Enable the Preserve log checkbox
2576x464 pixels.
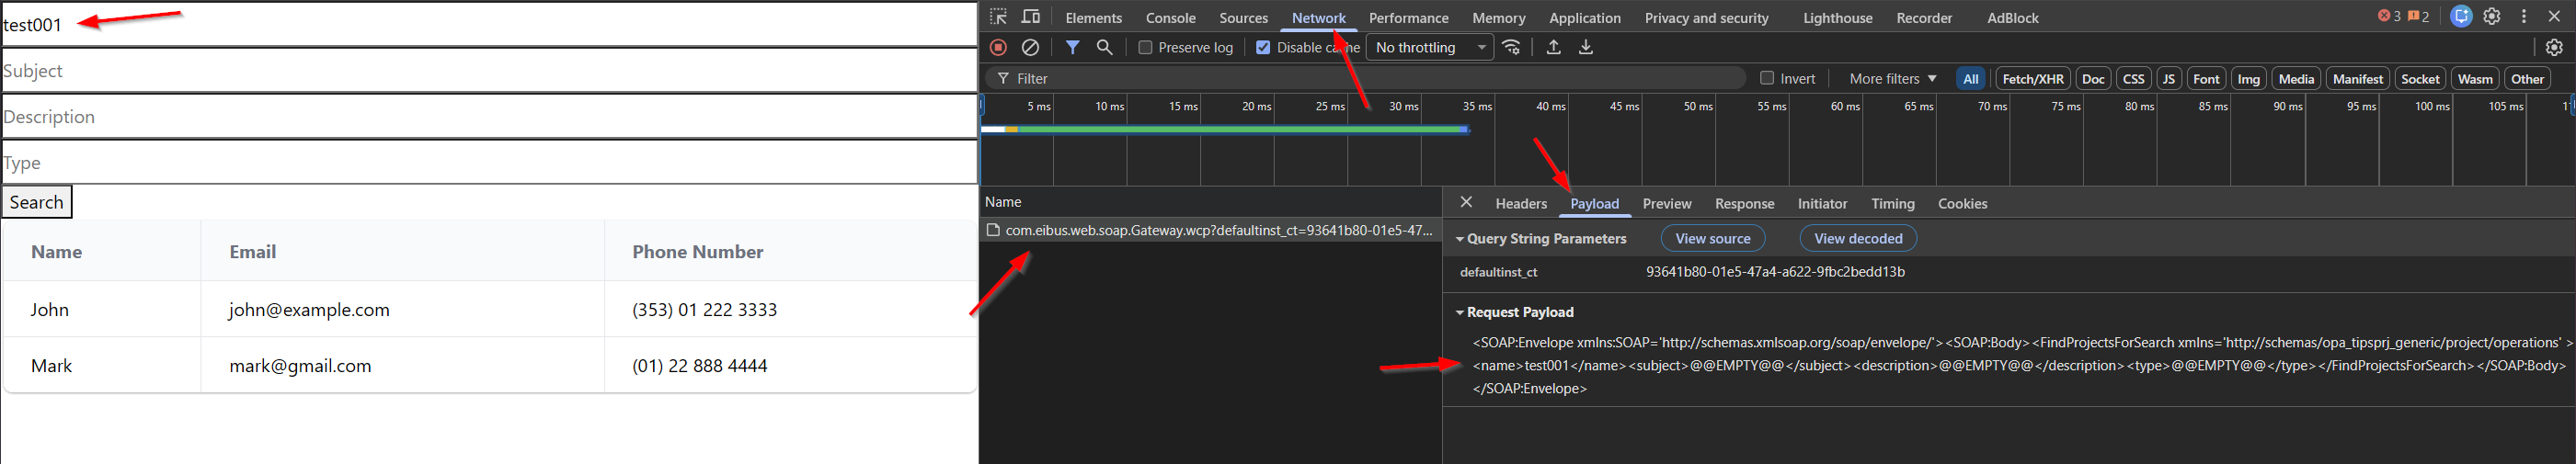click(x=1146, y=47)
